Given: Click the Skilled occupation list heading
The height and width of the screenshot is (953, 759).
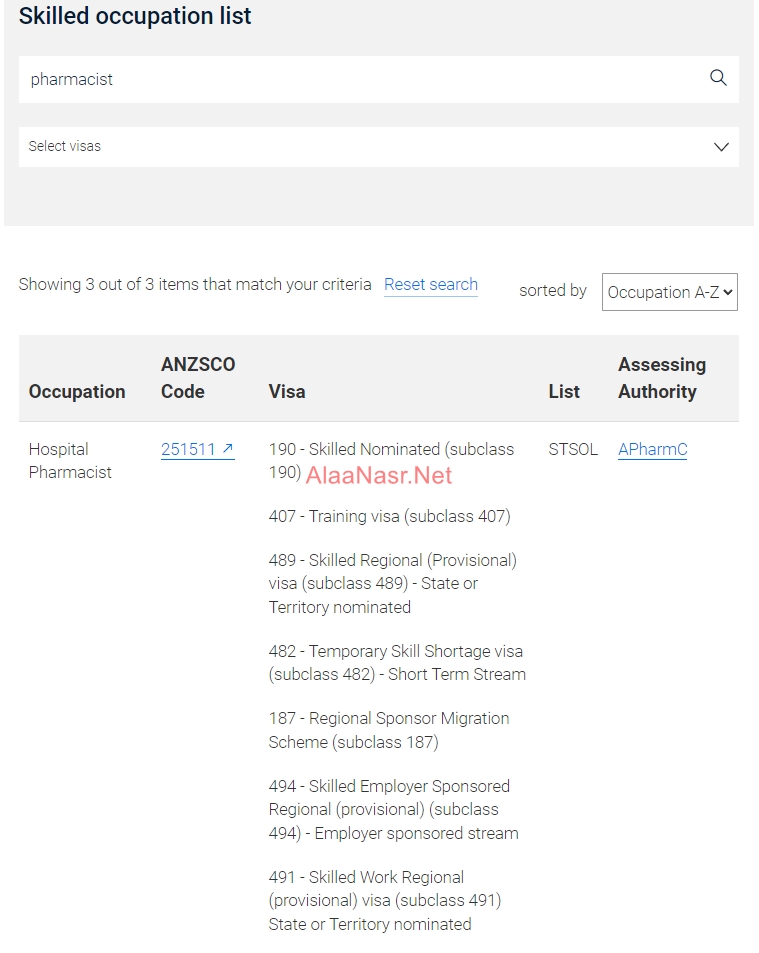Looking at the screenshot, I should pos(135,16).
